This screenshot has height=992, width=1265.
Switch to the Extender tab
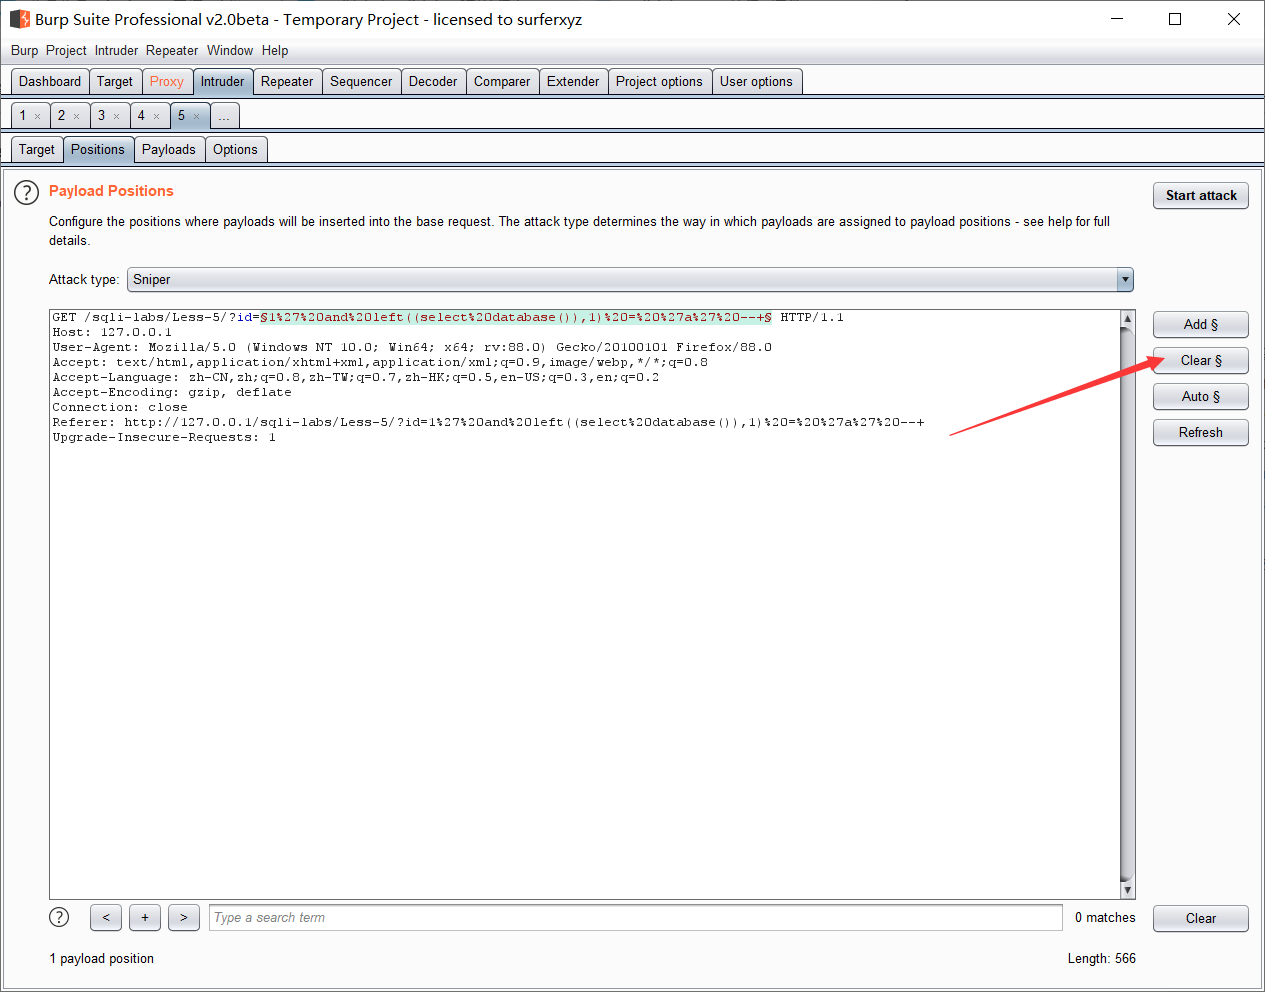pos(573,82)
